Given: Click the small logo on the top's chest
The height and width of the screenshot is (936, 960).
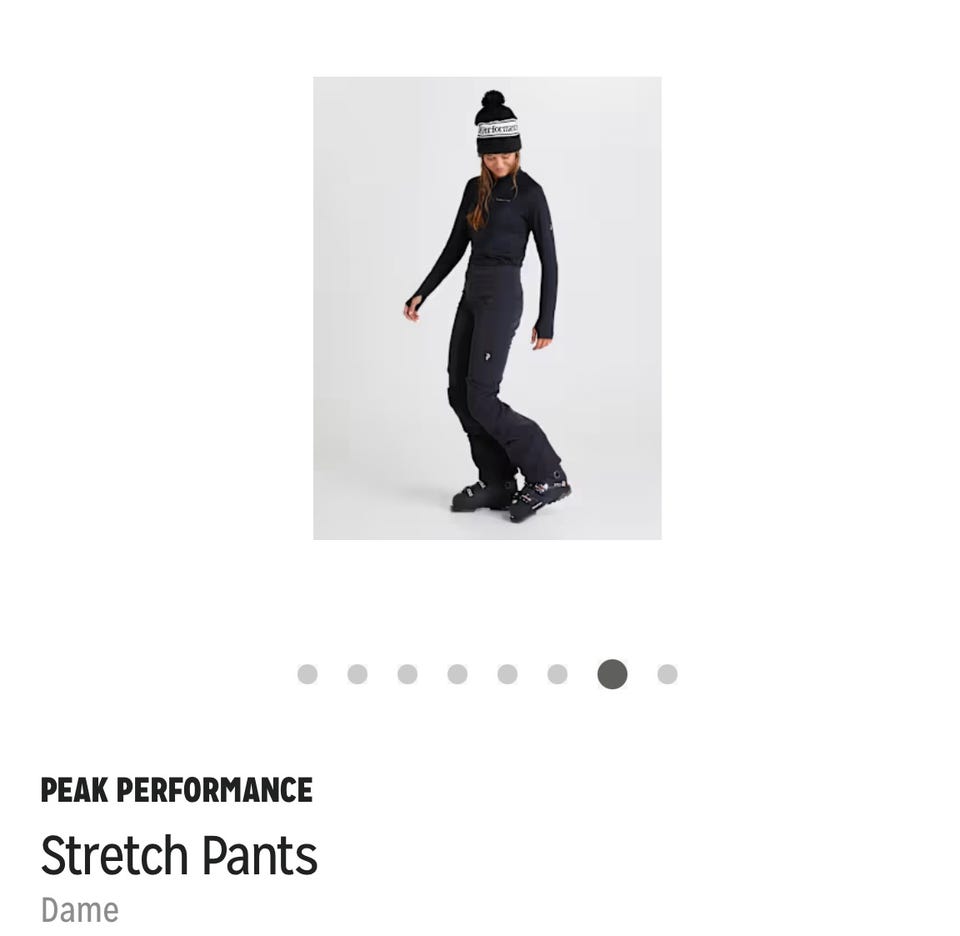Looking at the screenshot, I should click(506, 198).
